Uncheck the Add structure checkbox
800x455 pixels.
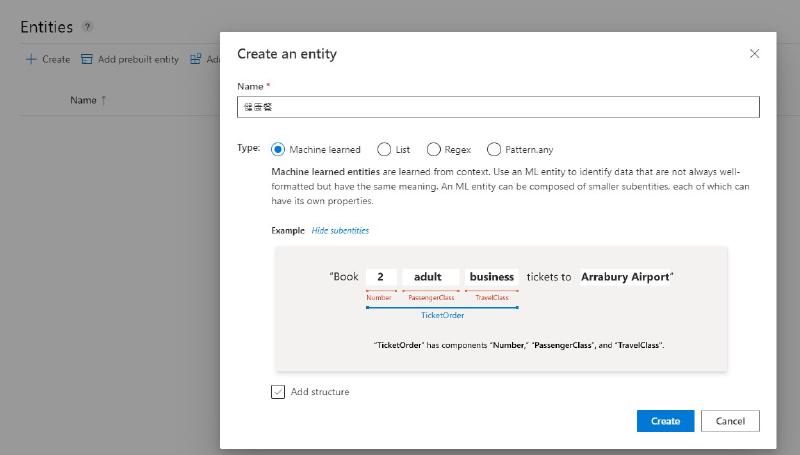278,392
